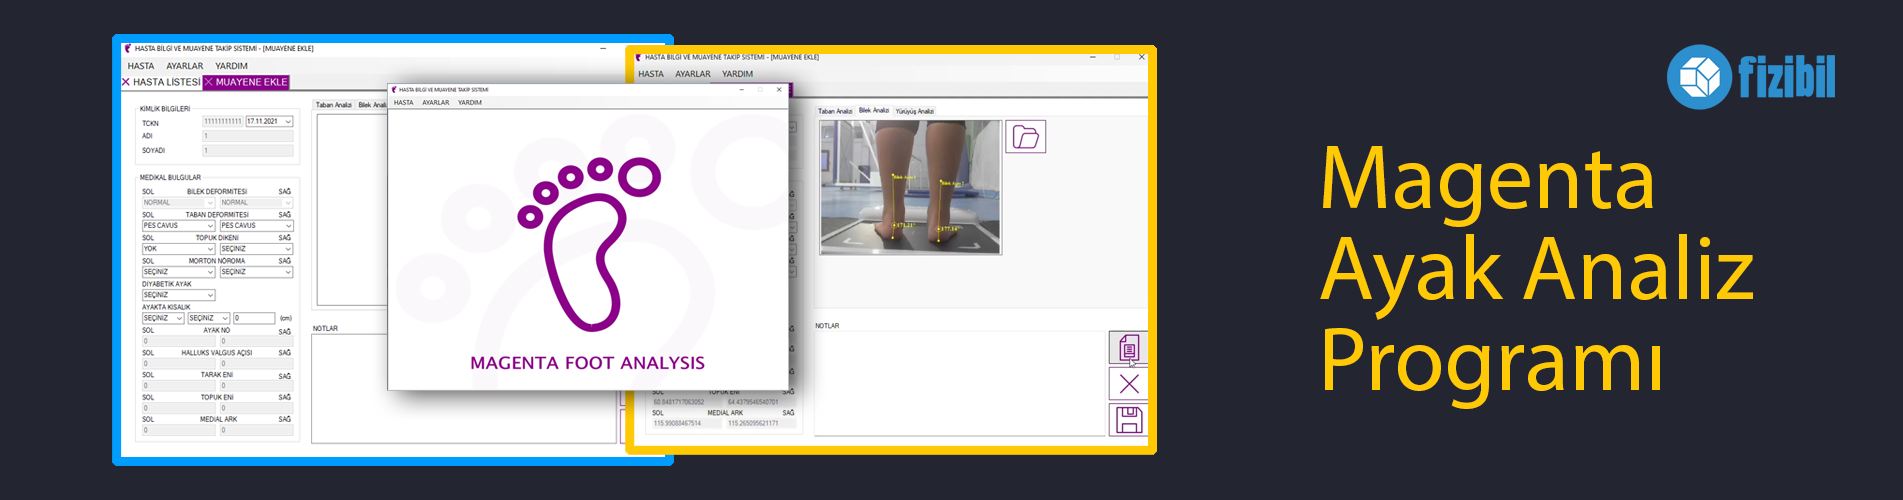Open the Topuk Dikeni dropdown showing YOK
1903x500 pixels.
click(210, 249)
